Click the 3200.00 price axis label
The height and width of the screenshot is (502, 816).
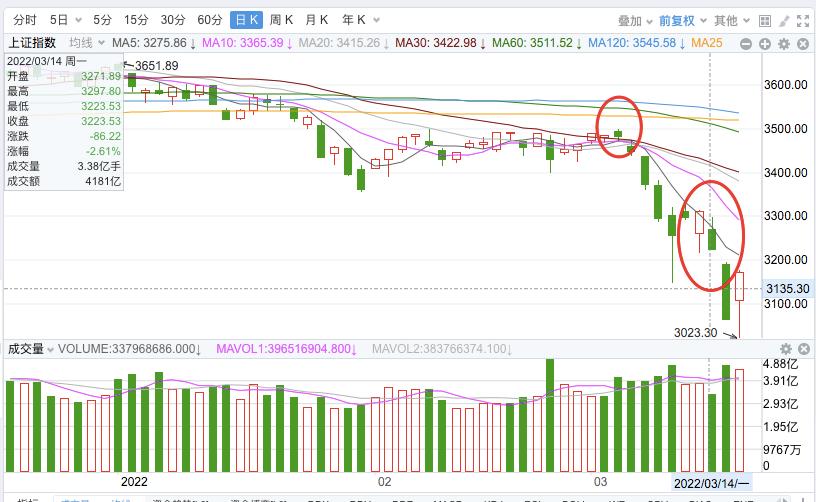pyautogui.click(x=785, y=260)
